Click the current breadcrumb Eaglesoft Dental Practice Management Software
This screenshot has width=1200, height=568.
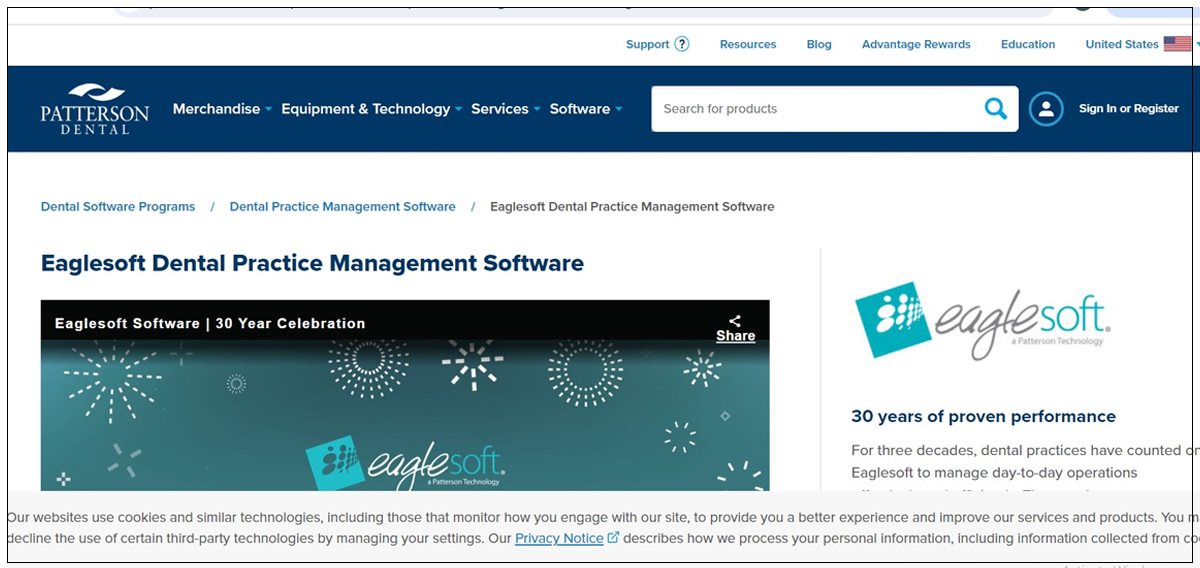[632, 207]
